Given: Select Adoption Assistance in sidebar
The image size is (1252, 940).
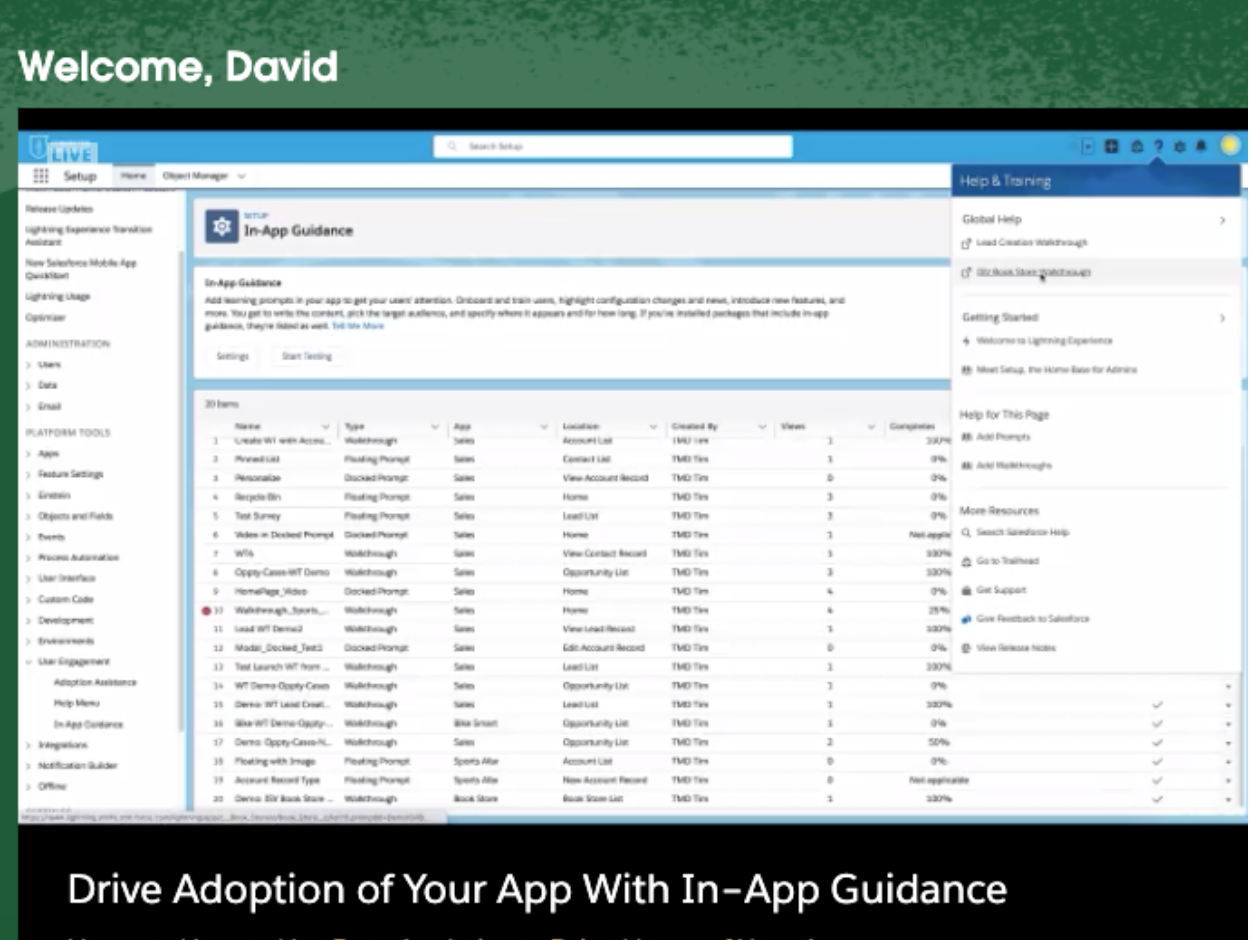Looking at the screenshot, I should (95, 682).
